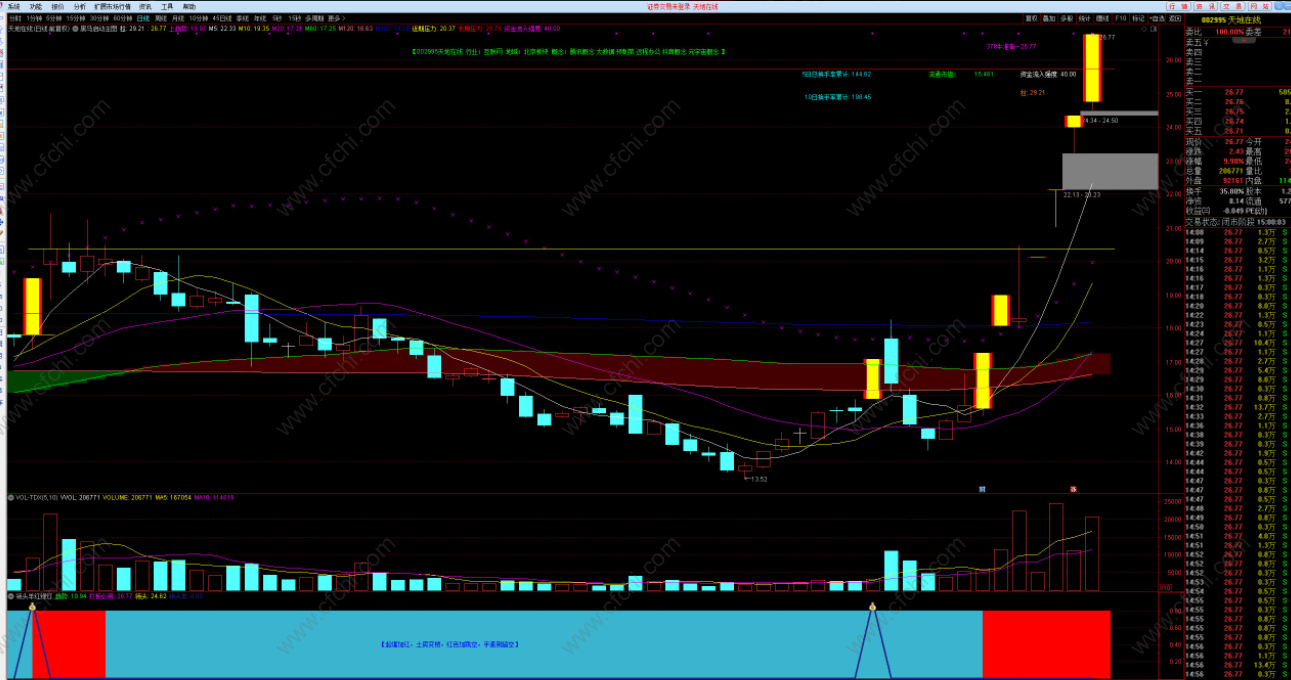Image resolution: width=1291 pixels, height=680 pixels.
Task: Expand the order book depth arrow
Action: coord(1244,40)
